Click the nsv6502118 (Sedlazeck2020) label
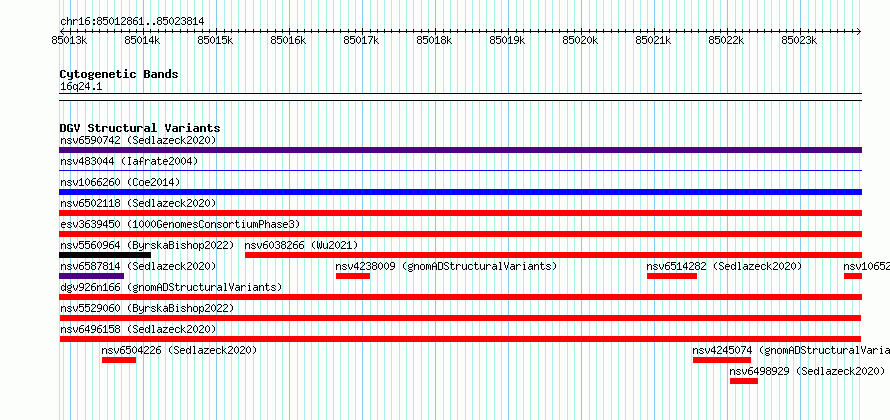The height and width of the screenshot is (420, 890). tap(138, 203)
